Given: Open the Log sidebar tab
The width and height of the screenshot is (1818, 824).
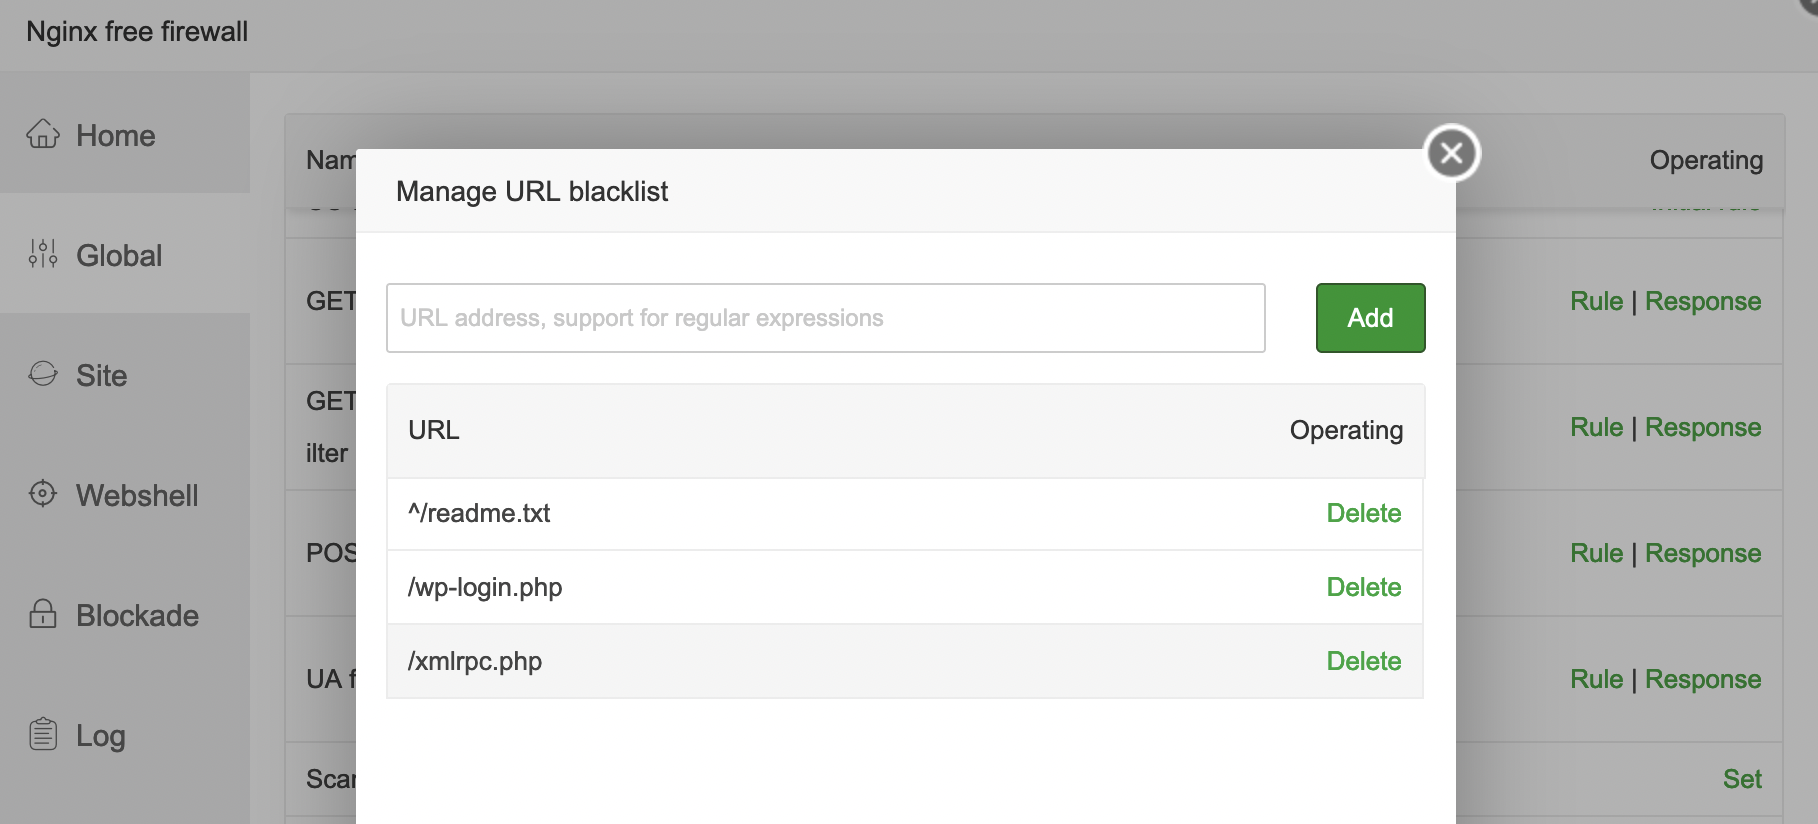Looking at the screenshot, I should click(x=101, y=735).
